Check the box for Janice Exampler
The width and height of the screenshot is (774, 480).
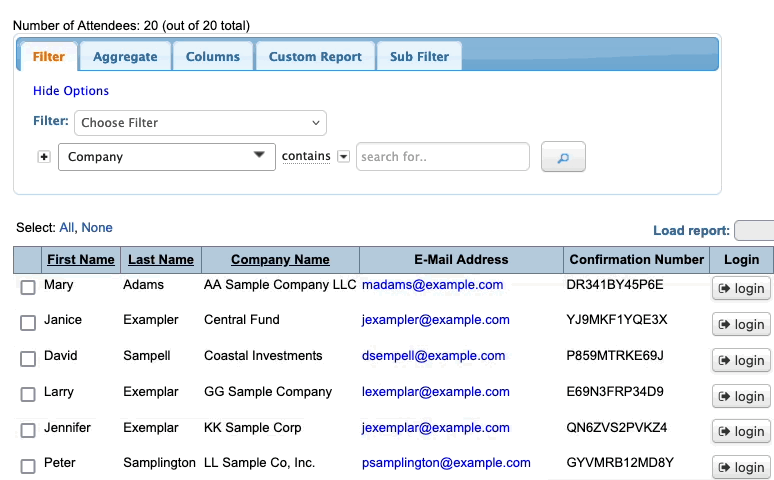[28, 323]
